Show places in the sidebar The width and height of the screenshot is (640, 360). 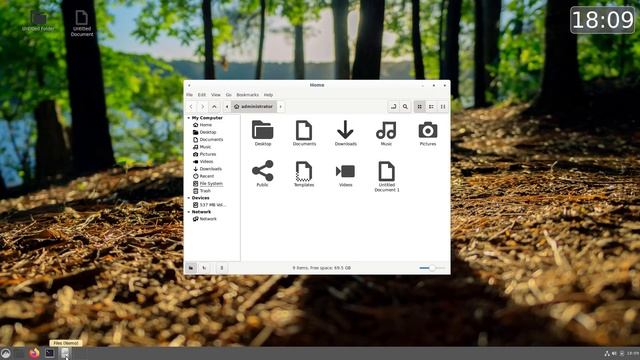click(191, 268)
